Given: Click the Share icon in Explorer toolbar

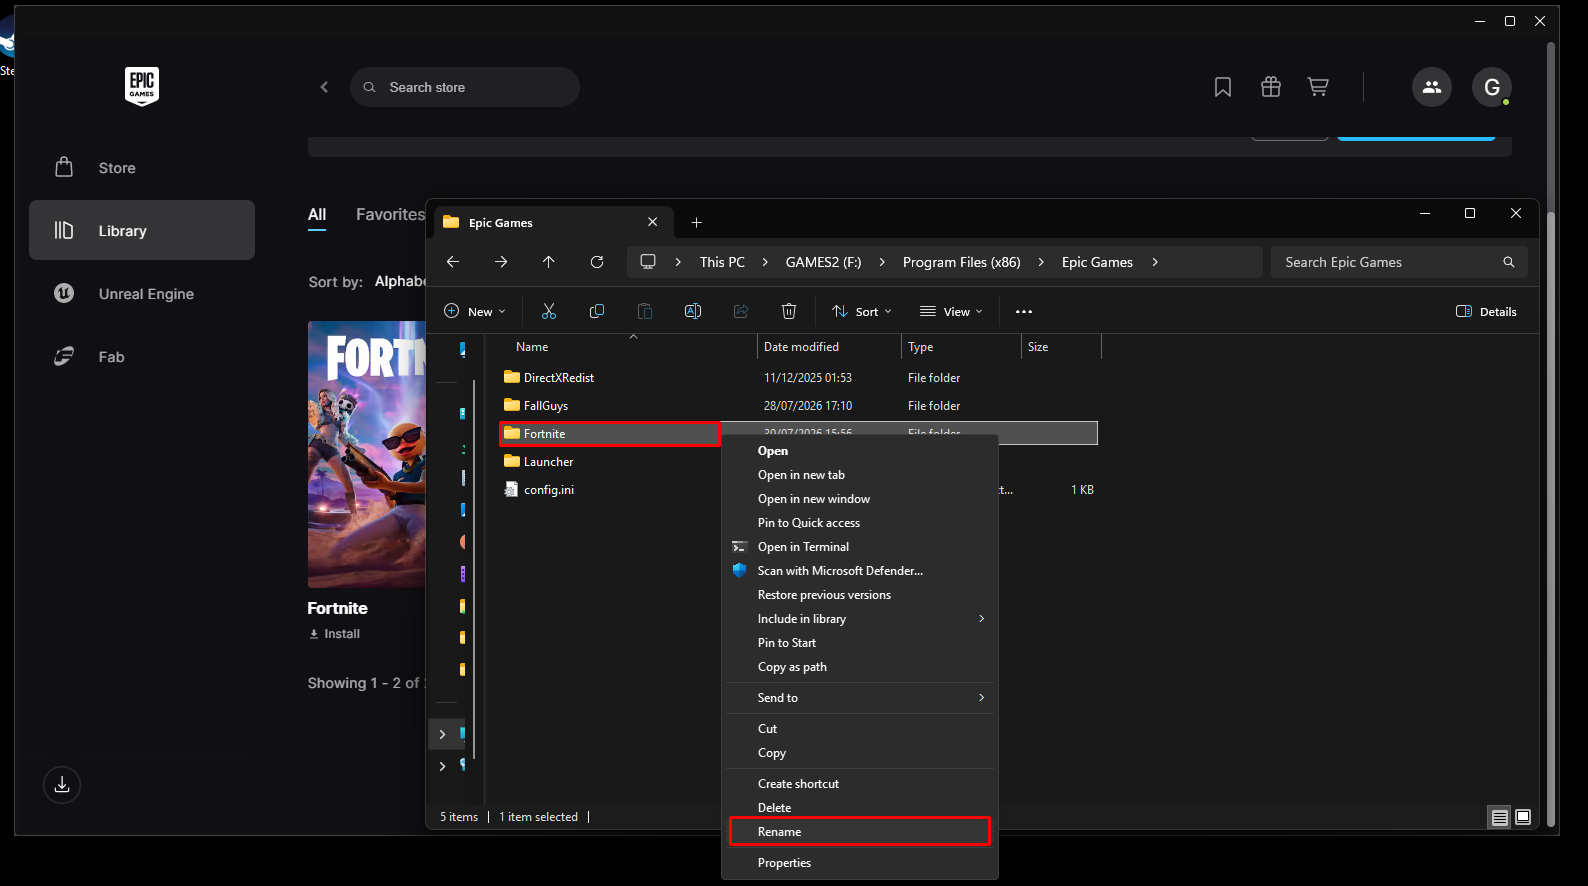Looking at the screenshot, I should point(741,311).
